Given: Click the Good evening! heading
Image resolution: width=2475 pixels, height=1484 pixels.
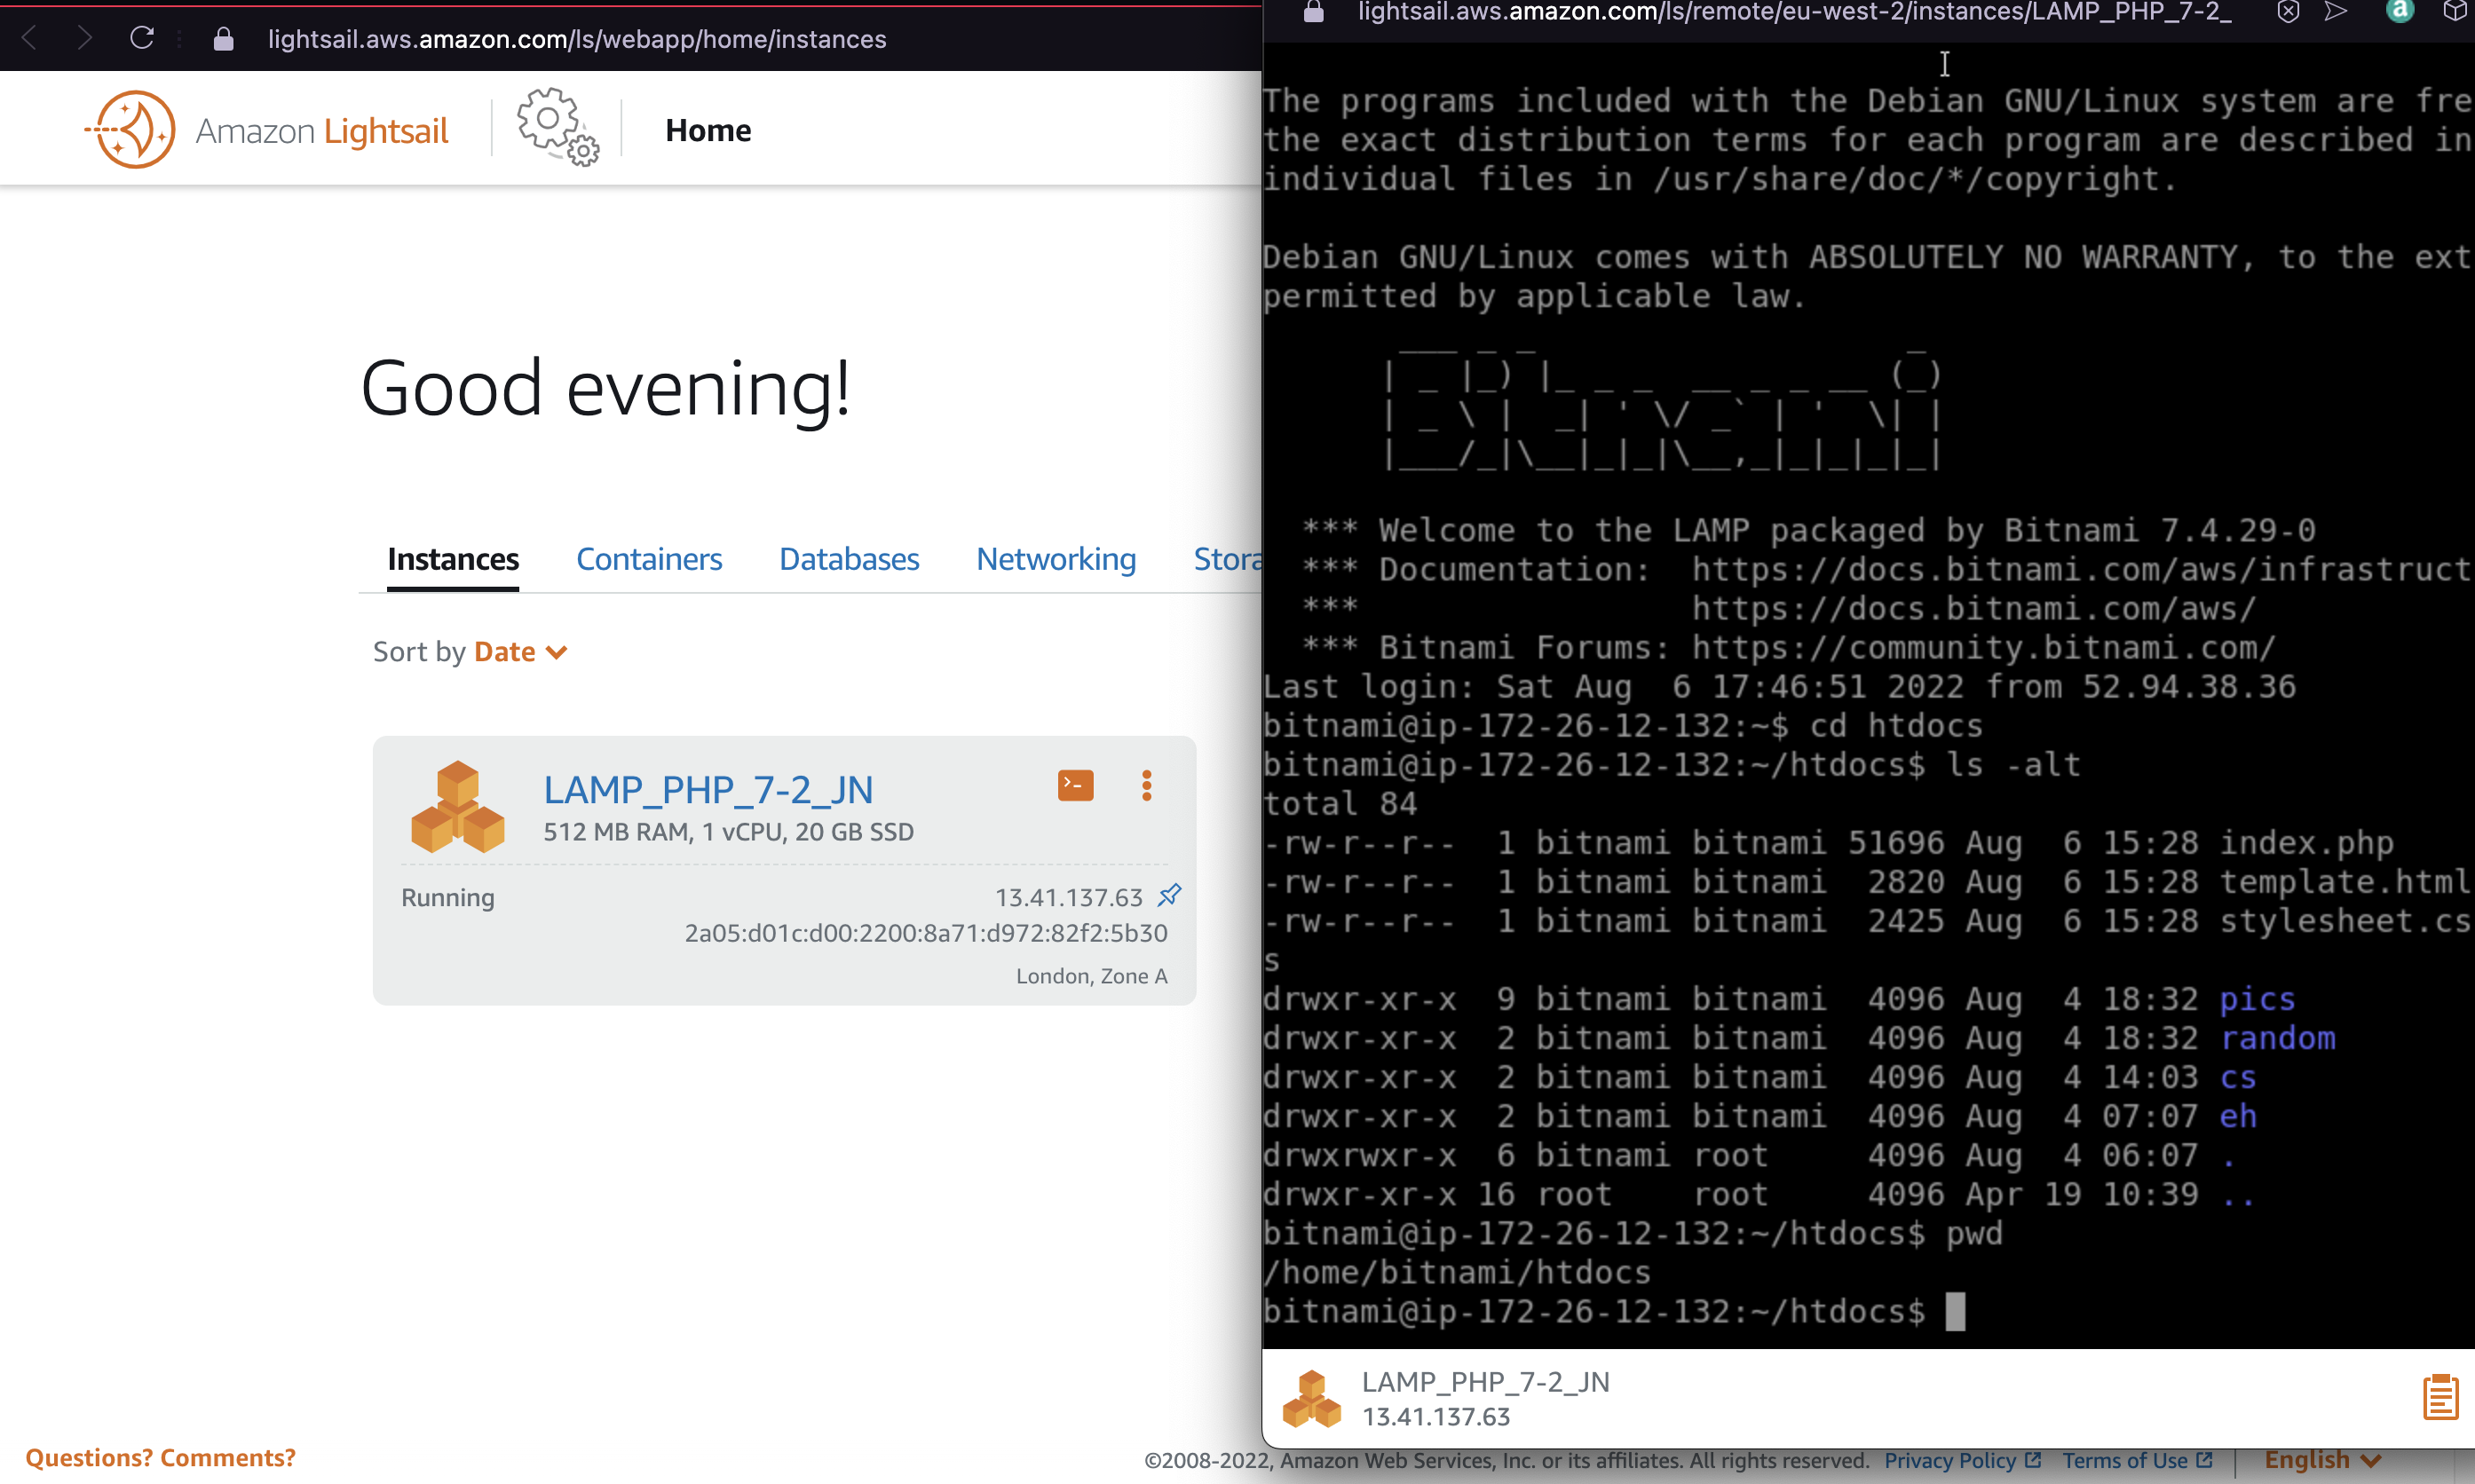Looking at the screenshot, I should (605, 389).
